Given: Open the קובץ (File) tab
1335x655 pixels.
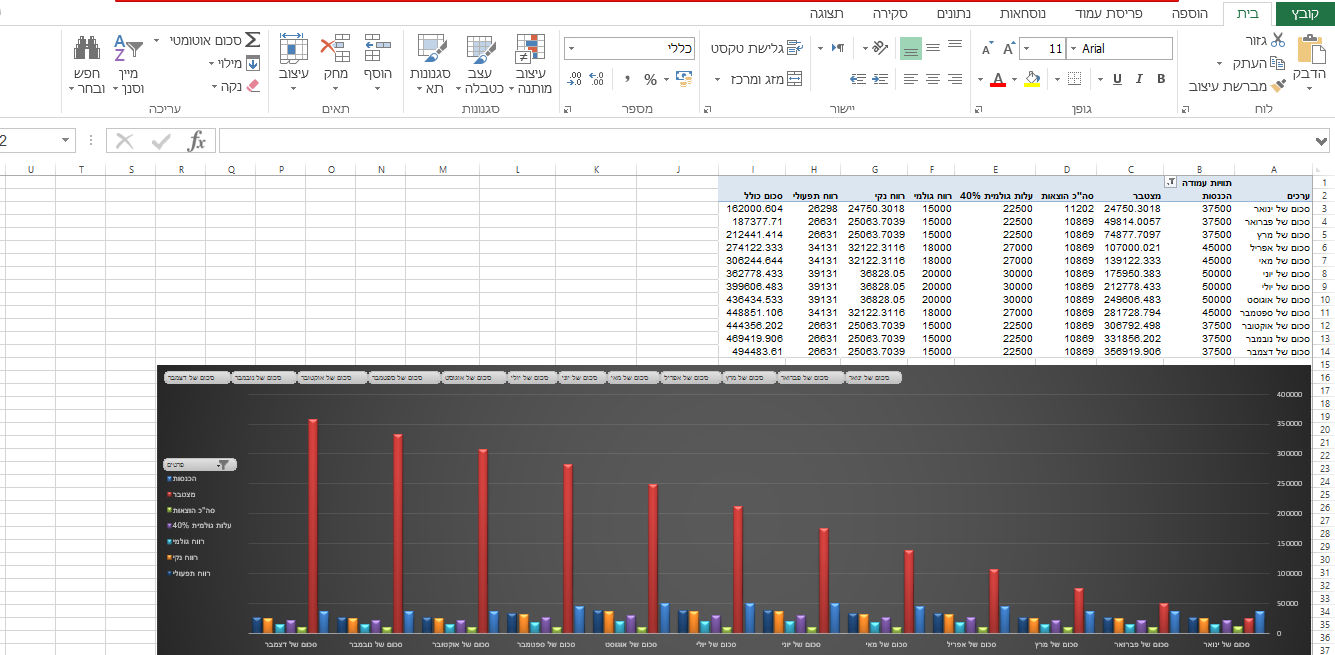Looking at the screenshot, I should point(1305,13).
